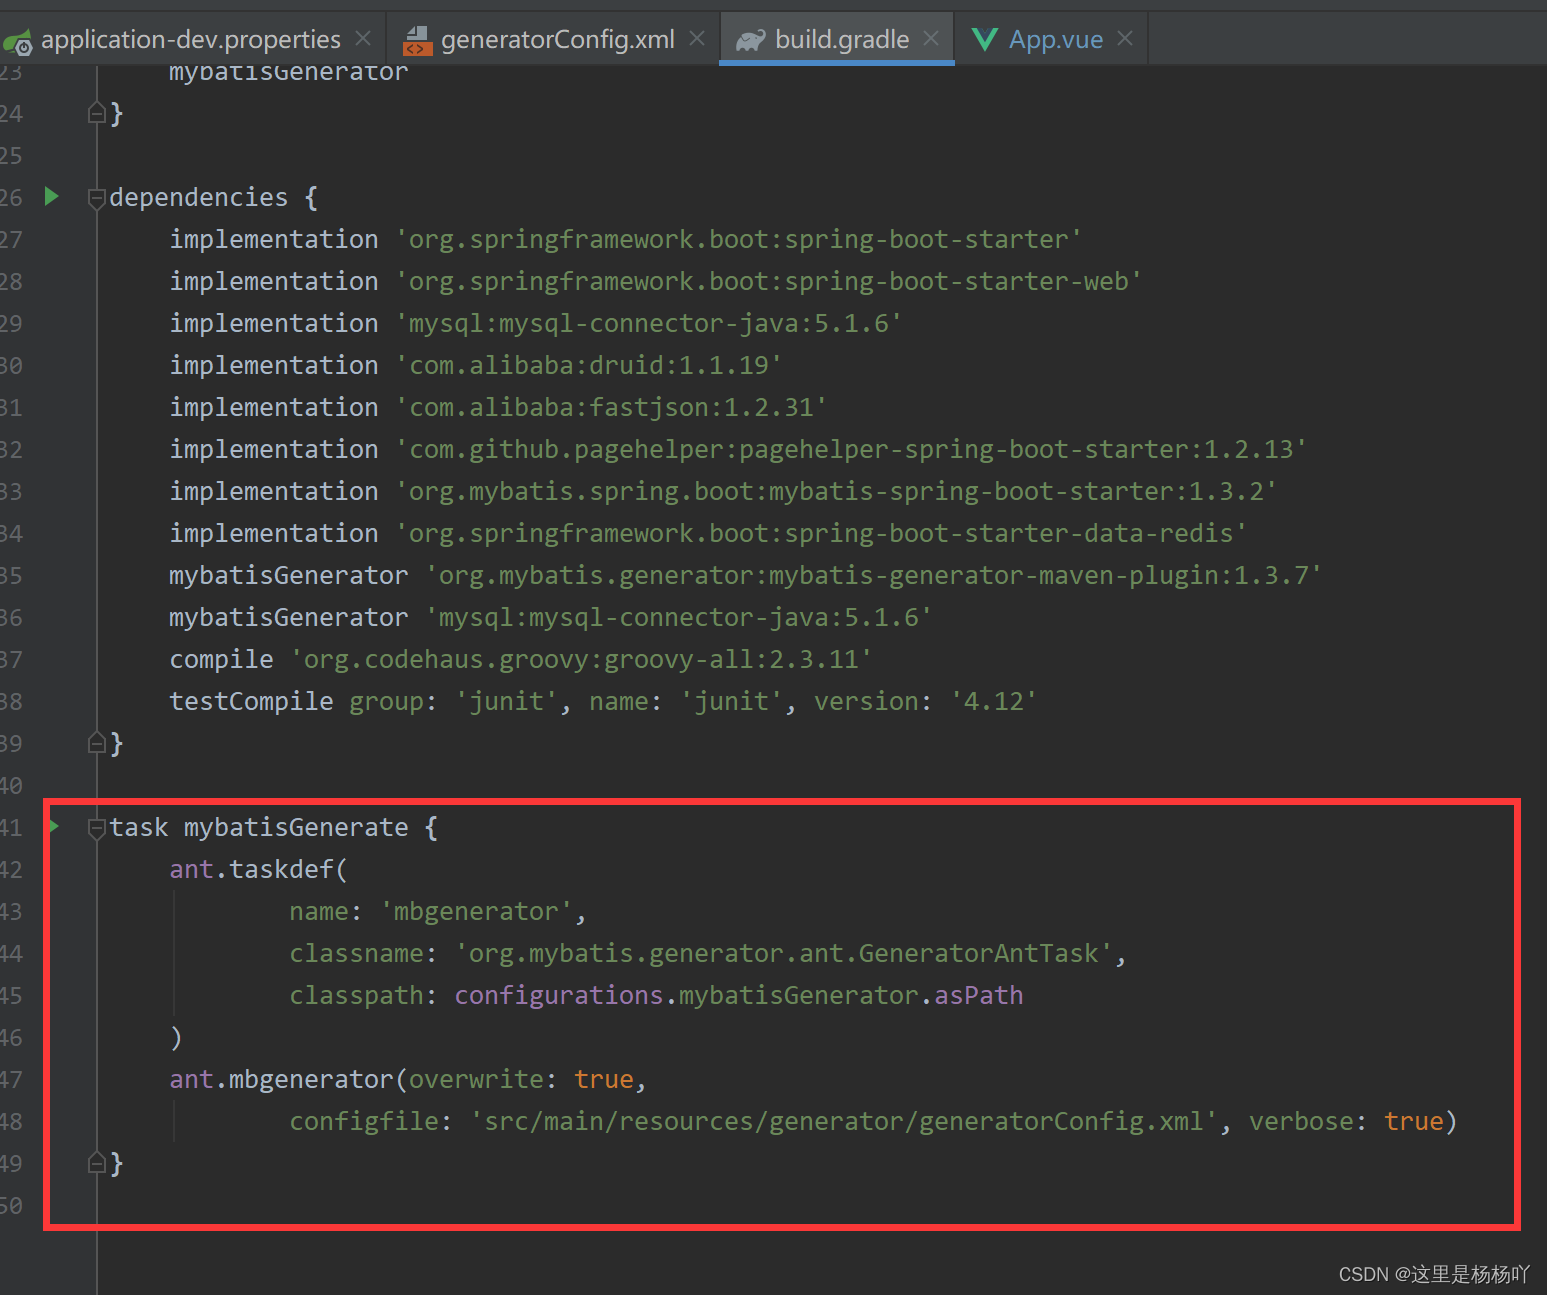Click 'org.springframework.boot:spring-boot-starter' string
This screenshot has width=1547, height=1295.
740,239
